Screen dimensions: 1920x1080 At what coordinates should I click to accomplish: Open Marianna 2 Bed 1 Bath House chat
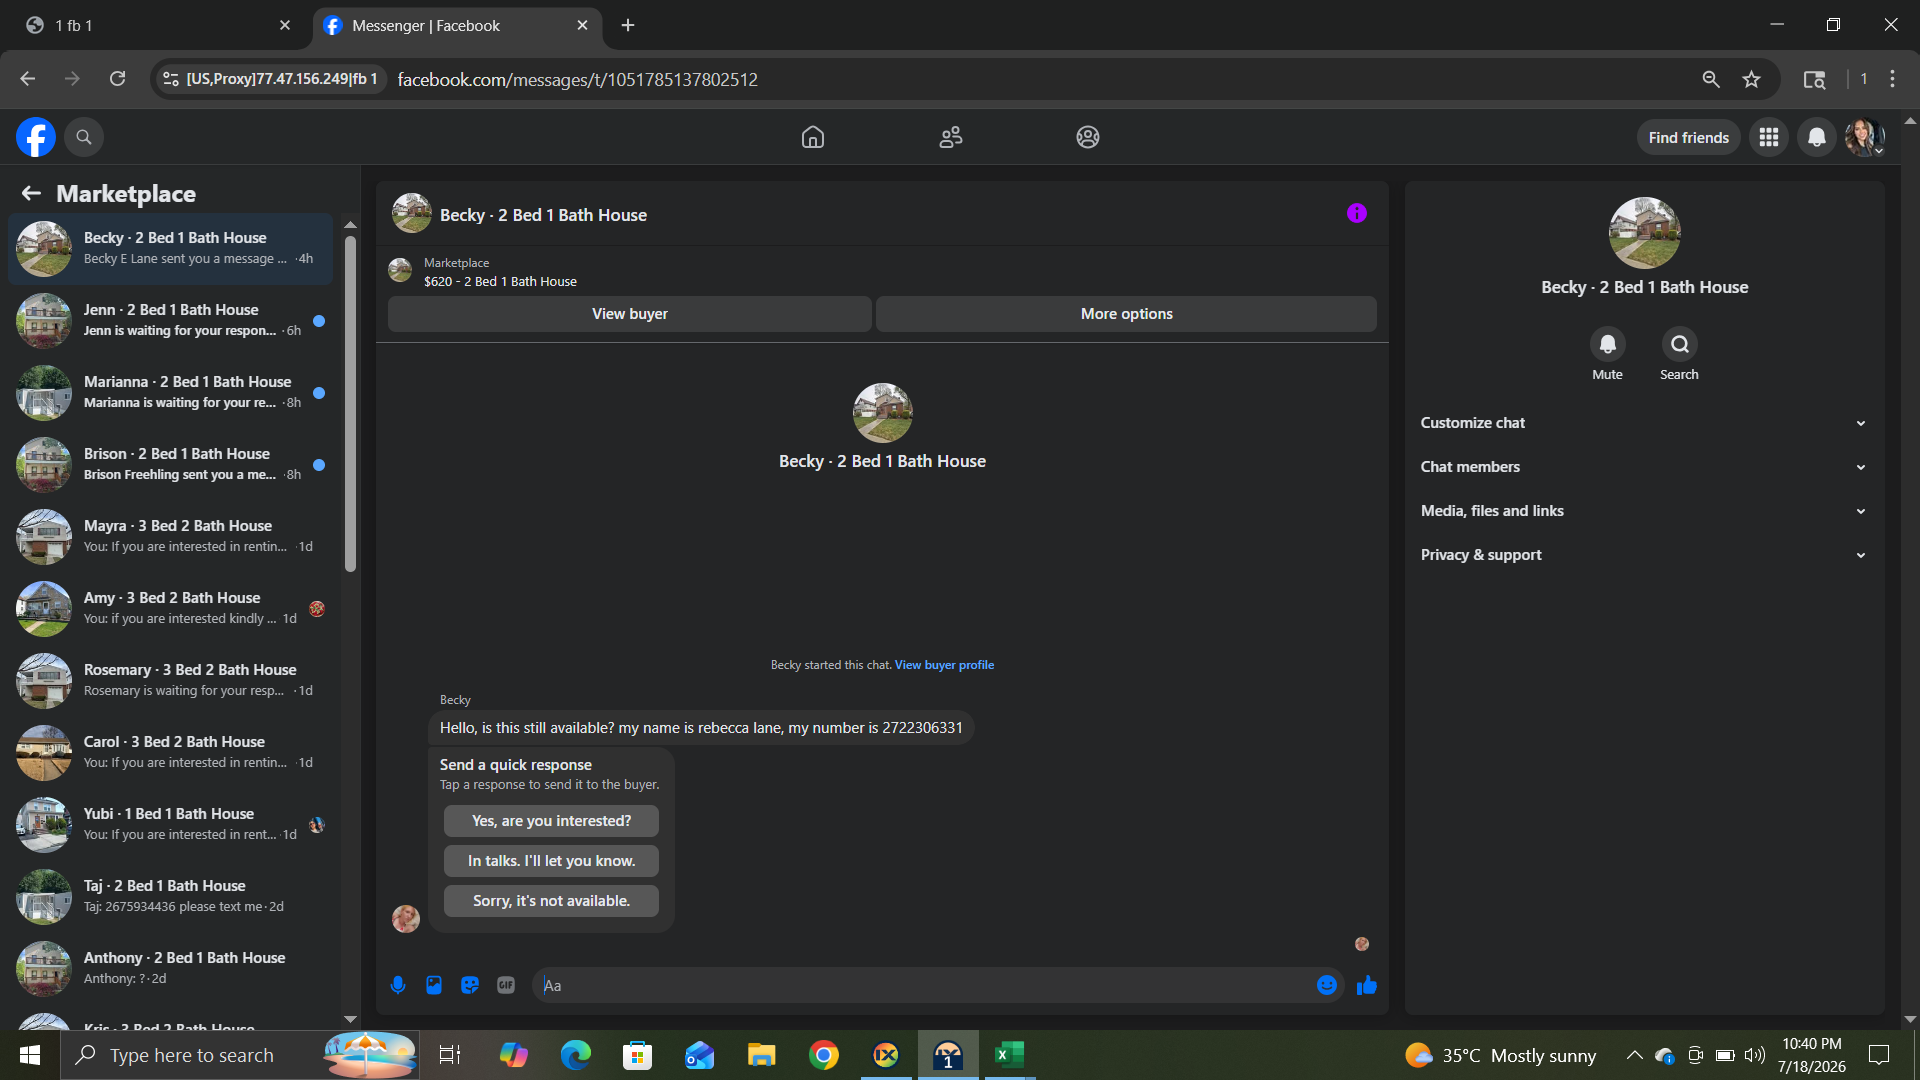pyautogui.click(x=170, y=392)
